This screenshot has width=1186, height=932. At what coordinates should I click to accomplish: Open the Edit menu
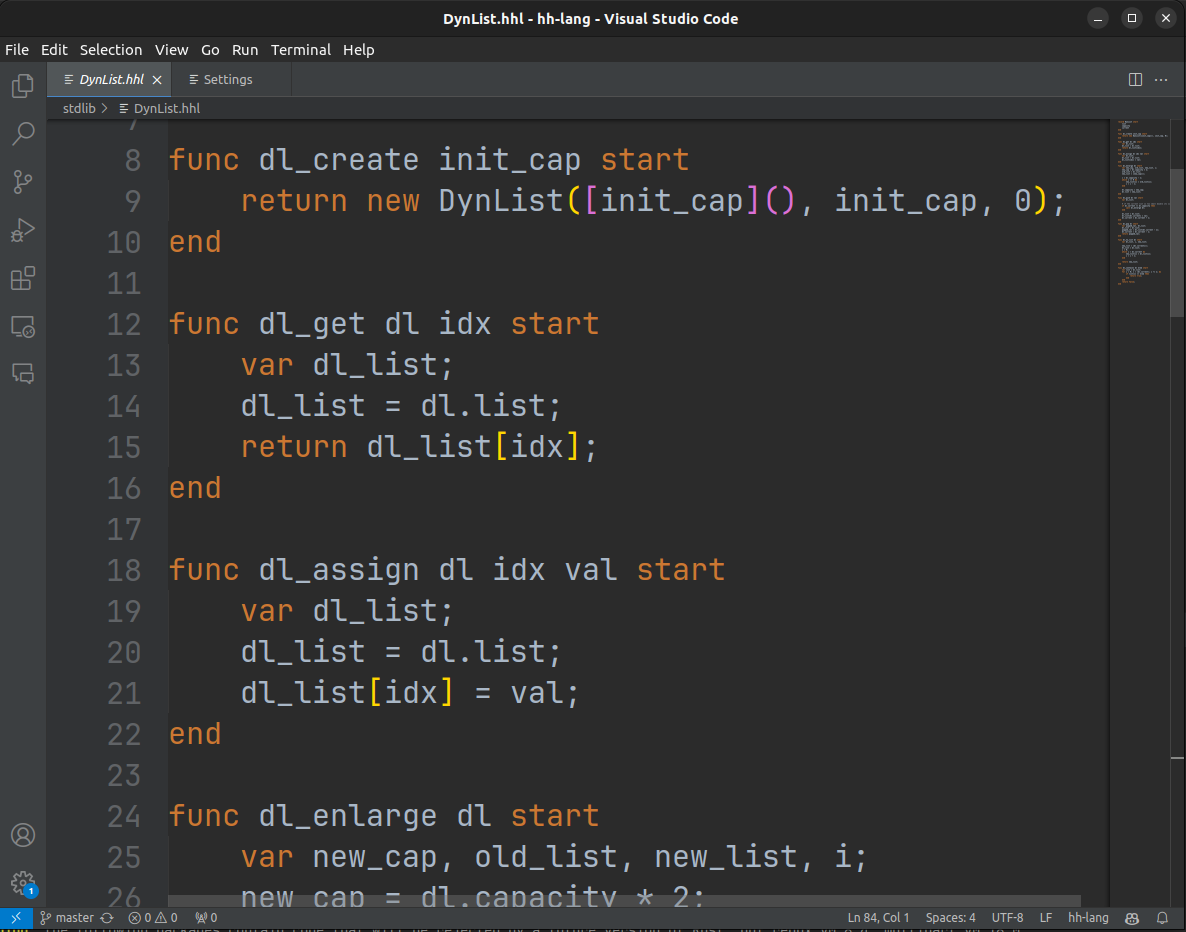pyautogui.click(x=54, y=50)
